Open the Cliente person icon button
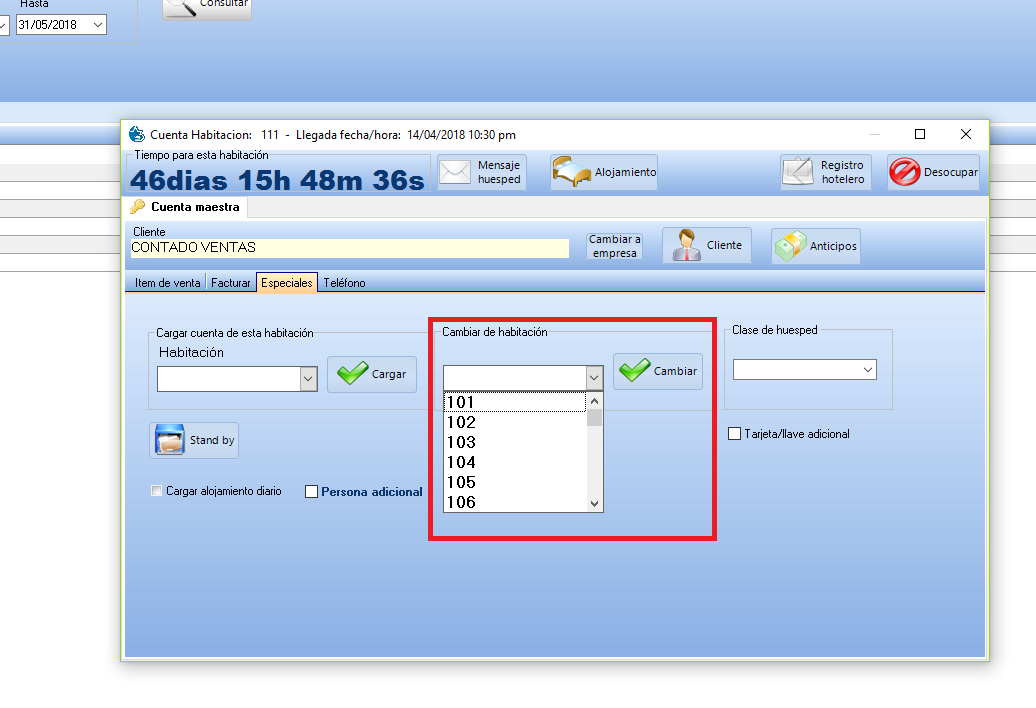1036x708 pixels. click(686, 245)
